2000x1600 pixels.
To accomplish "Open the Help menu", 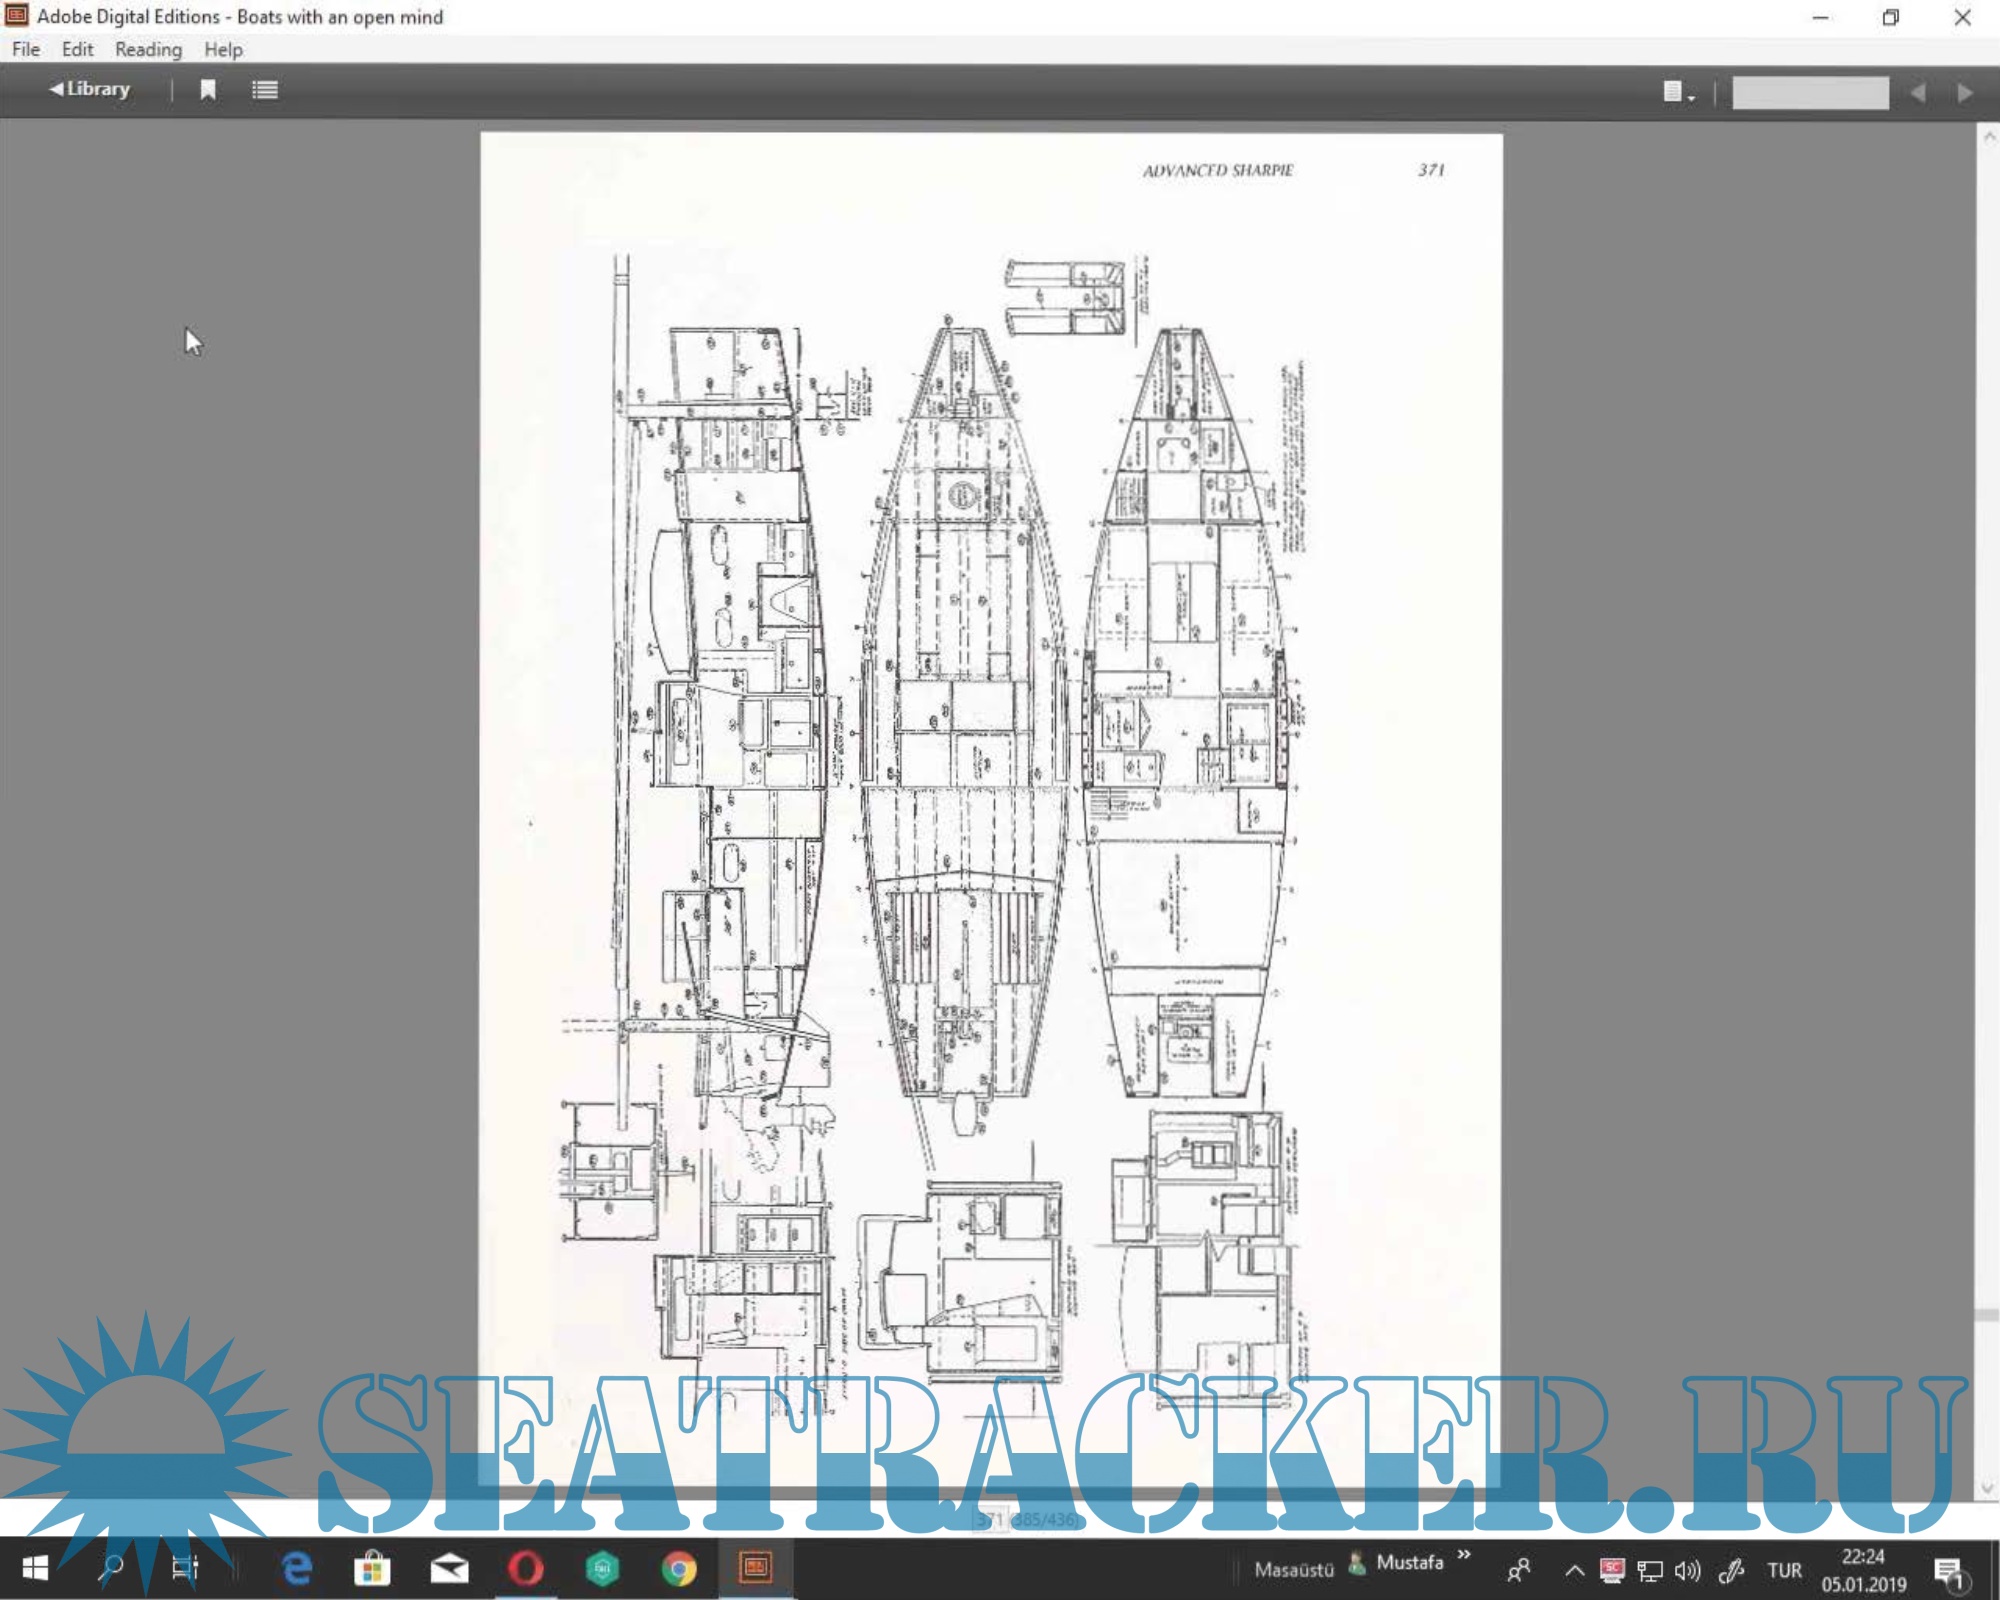I will tap(223, 49).
